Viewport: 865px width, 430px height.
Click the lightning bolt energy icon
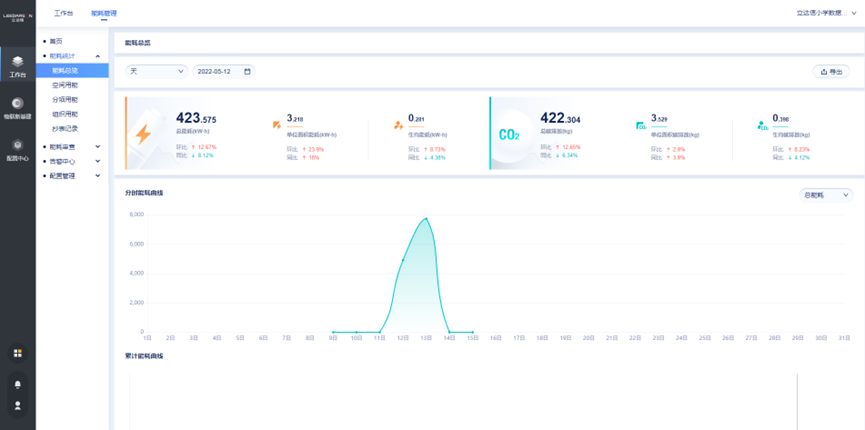pos(144,134)
